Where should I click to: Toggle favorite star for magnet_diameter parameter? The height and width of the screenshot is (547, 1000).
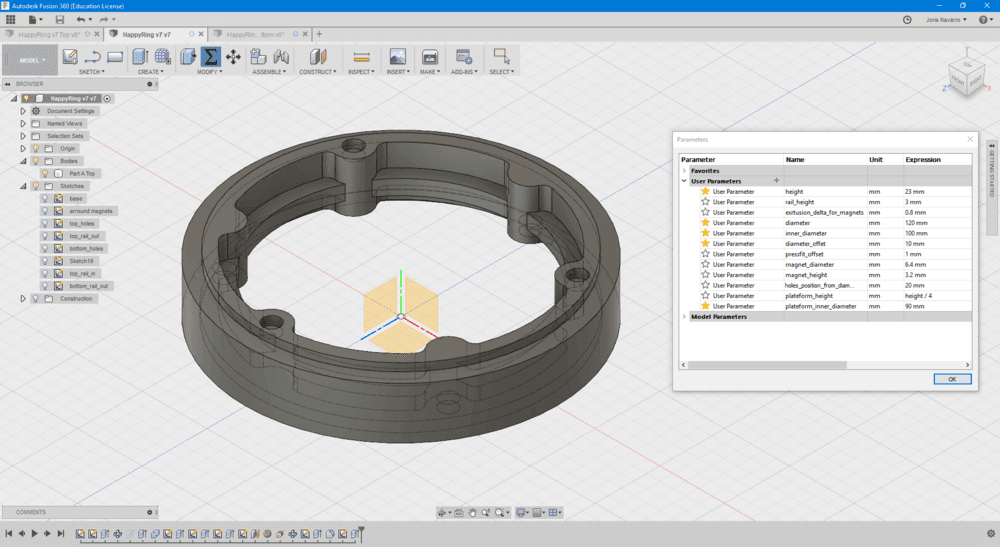coord(705,264)
